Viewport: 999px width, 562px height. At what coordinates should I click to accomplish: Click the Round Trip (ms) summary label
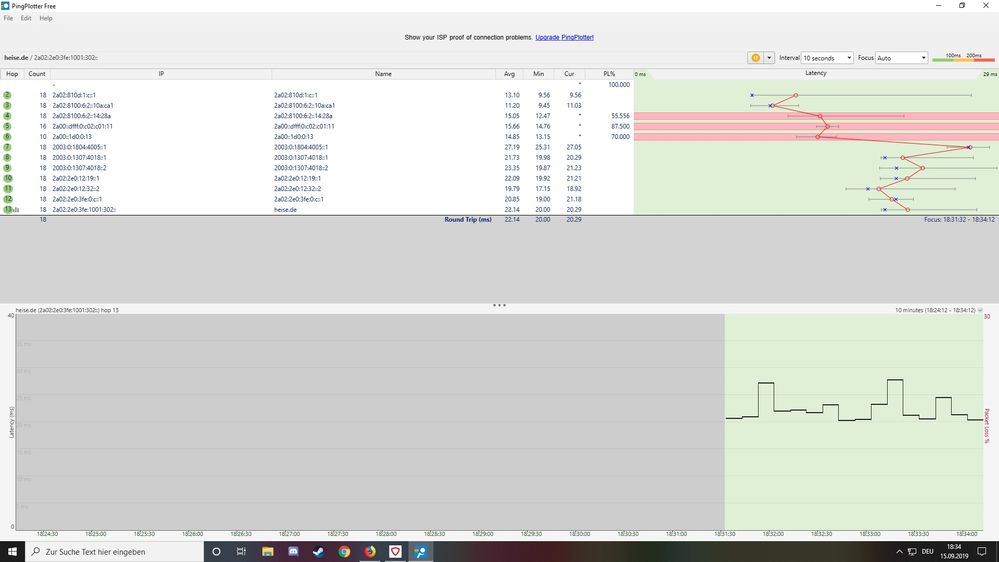tap(468, 219)
